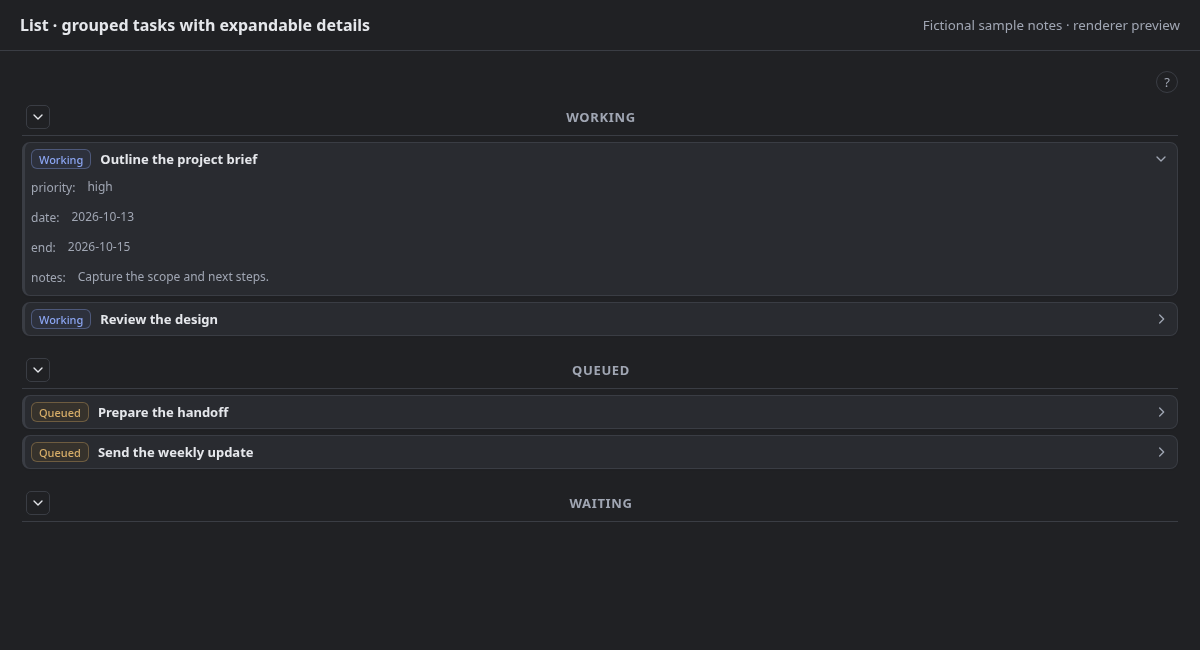The height and width of the screenshot is (650, 1200).
Task: Expand Review the design row chevron
Action: click(1161, 319)
